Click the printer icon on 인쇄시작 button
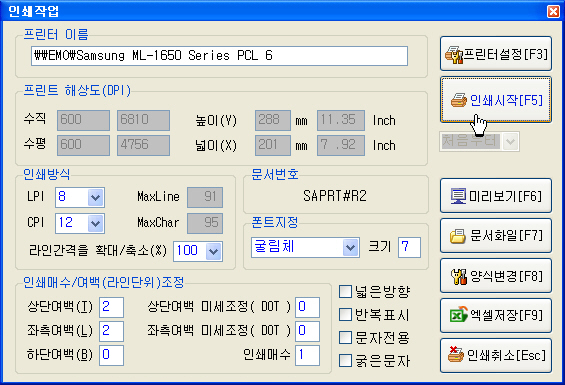The height and width of the screenshot is (385, 565). (459, 100)
